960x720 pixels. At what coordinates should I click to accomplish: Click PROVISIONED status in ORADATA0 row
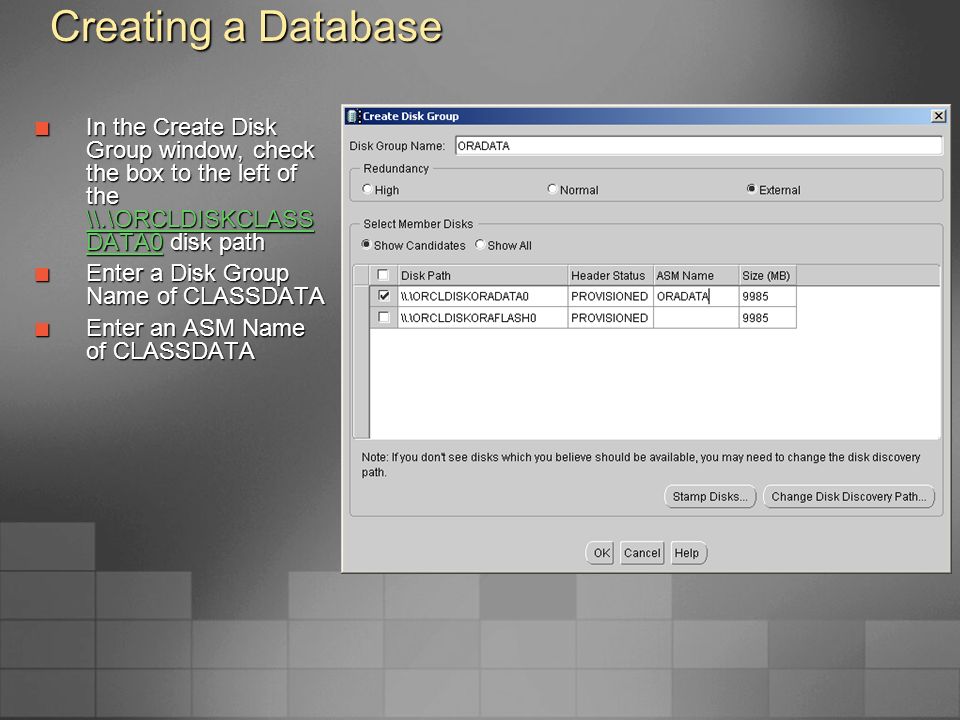[x=610, y=296]
